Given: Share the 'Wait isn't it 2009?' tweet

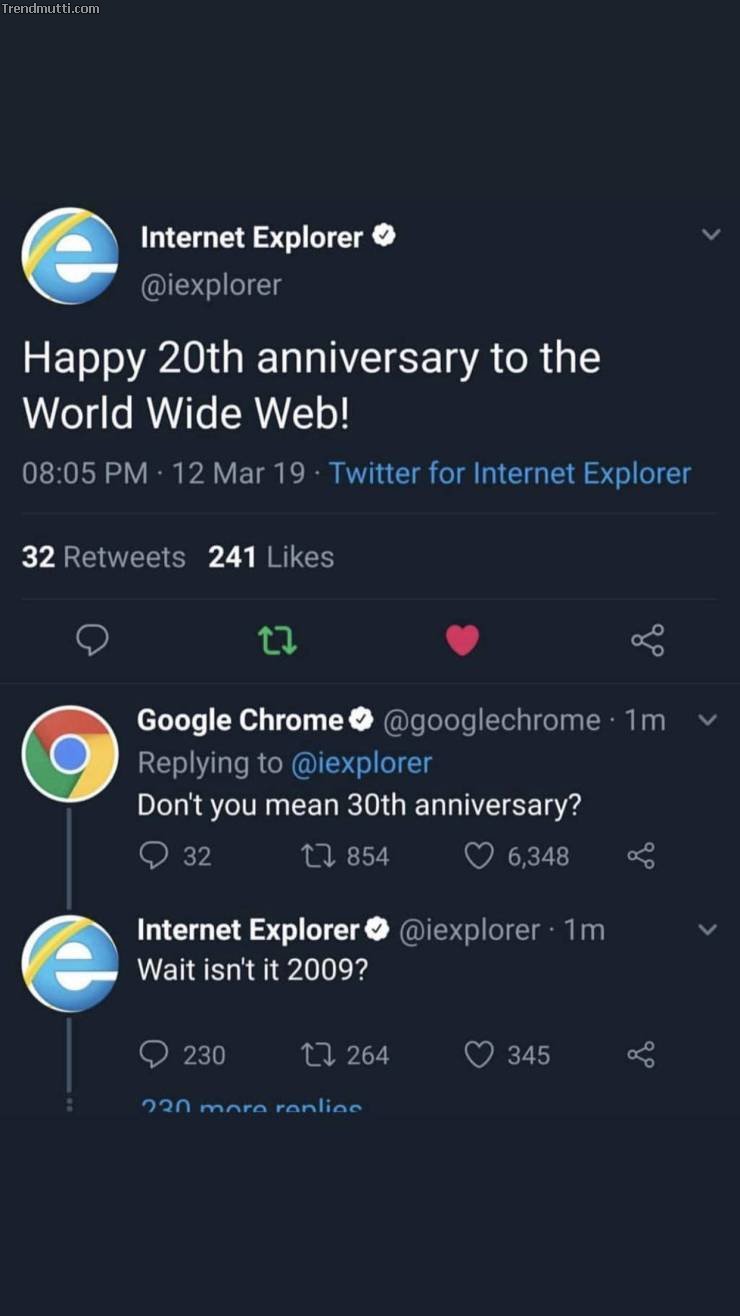Looking at the screenshot, I should pos(640,1055).
